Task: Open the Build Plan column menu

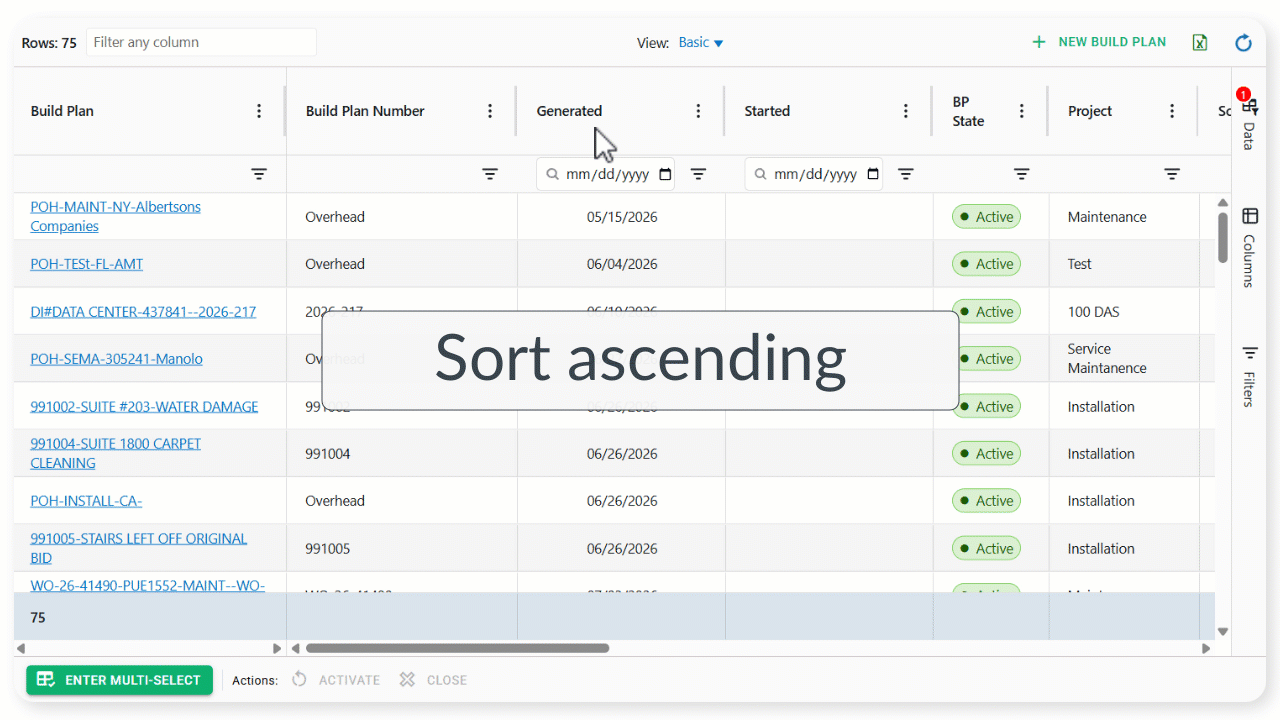Action: tap(259, 111)
